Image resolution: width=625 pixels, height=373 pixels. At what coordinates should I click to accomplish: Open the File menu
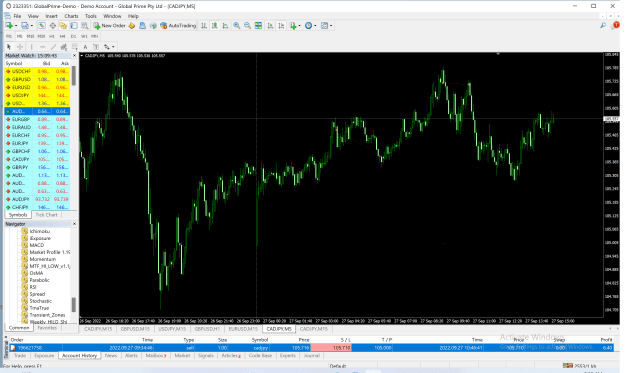pyautogui.click(x=17, y=16)
